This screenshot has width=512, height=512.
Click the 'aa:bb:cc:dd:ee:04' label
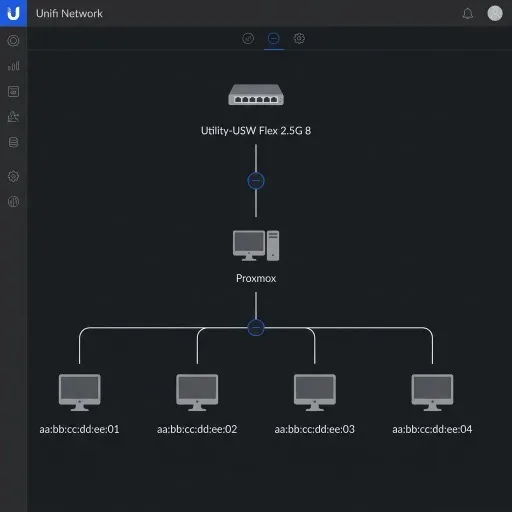[432, 429]
